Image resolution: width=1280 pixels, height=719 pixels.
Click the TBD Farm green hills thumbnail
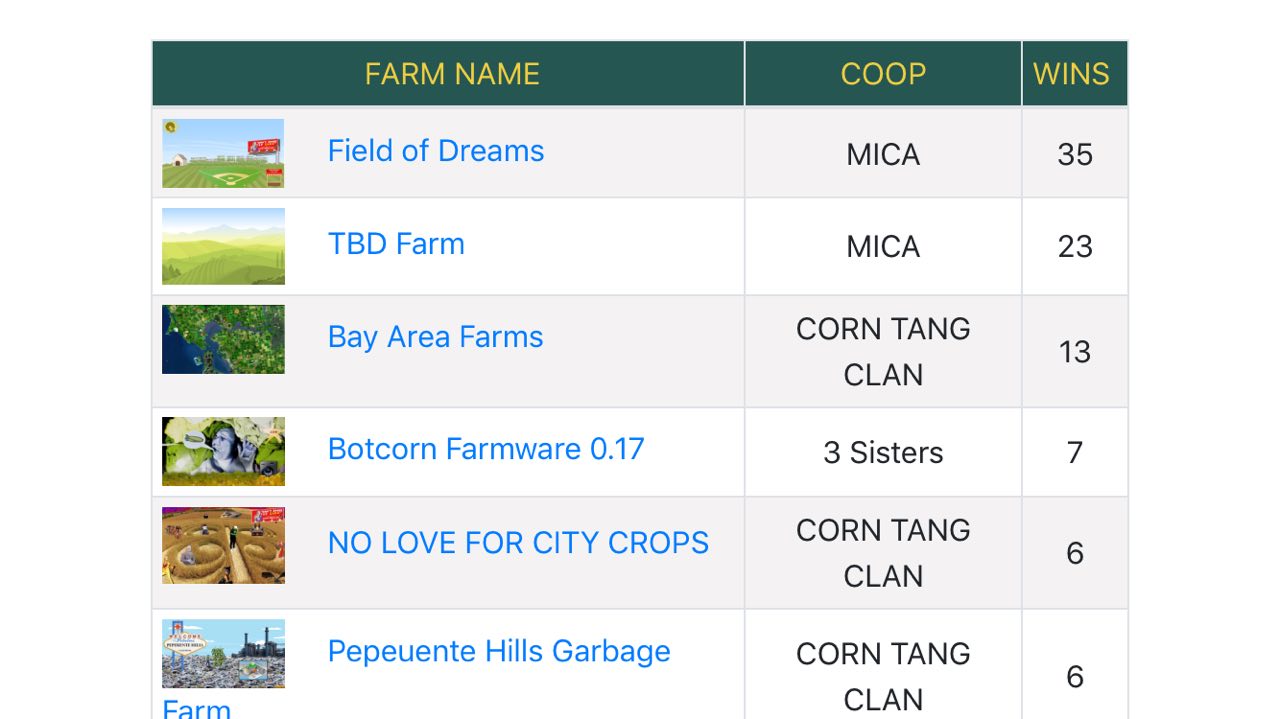223,246
